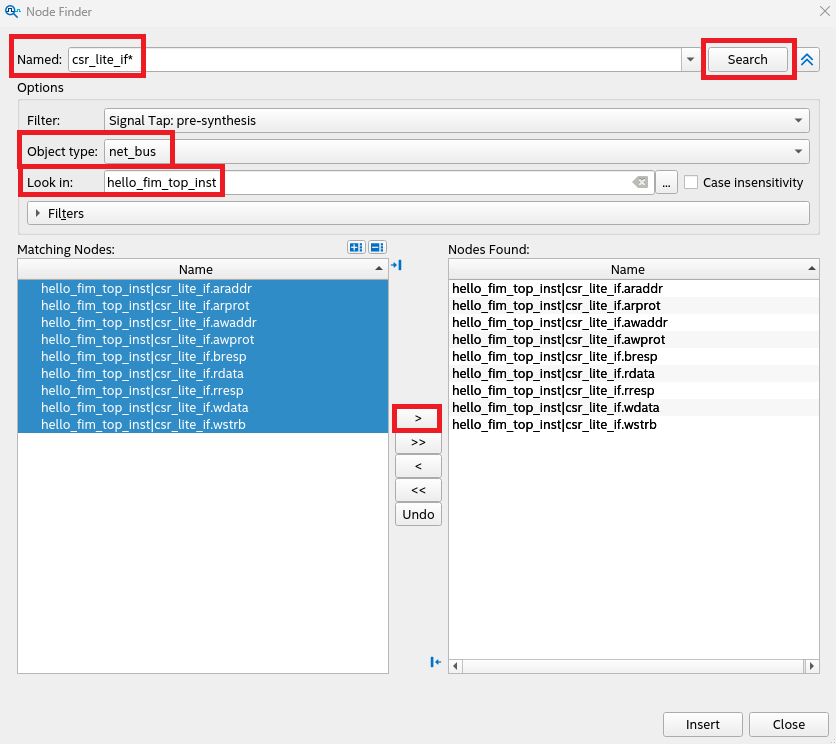The width and height of the screenshot is (836, 744).
Task: Click Nodes Found scrollbar right arrow
Action: 811,666
